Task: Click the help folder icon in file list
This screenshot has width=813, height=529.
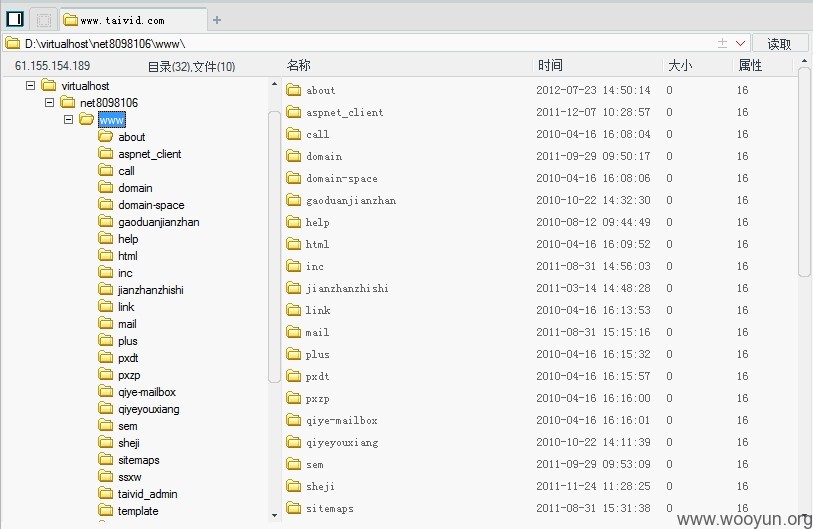Action: pos(293,222)
